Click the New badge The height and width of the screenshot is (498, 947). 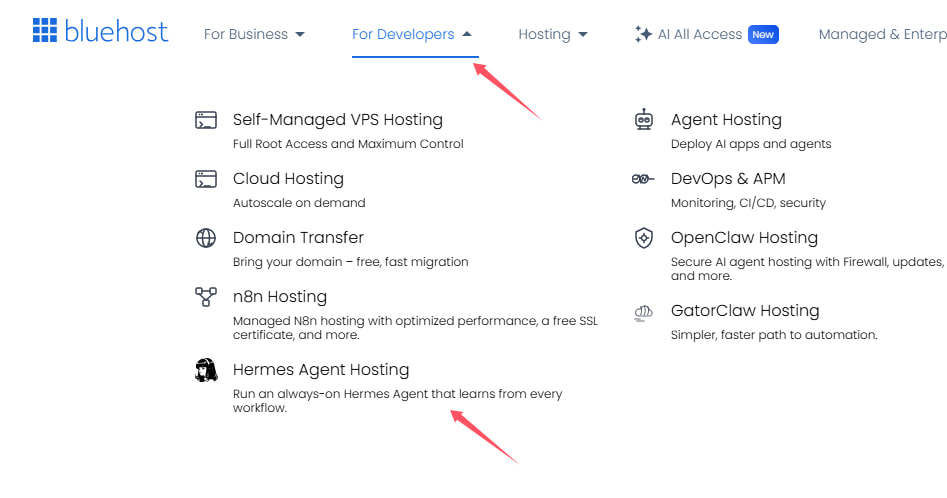click(763, 34)
